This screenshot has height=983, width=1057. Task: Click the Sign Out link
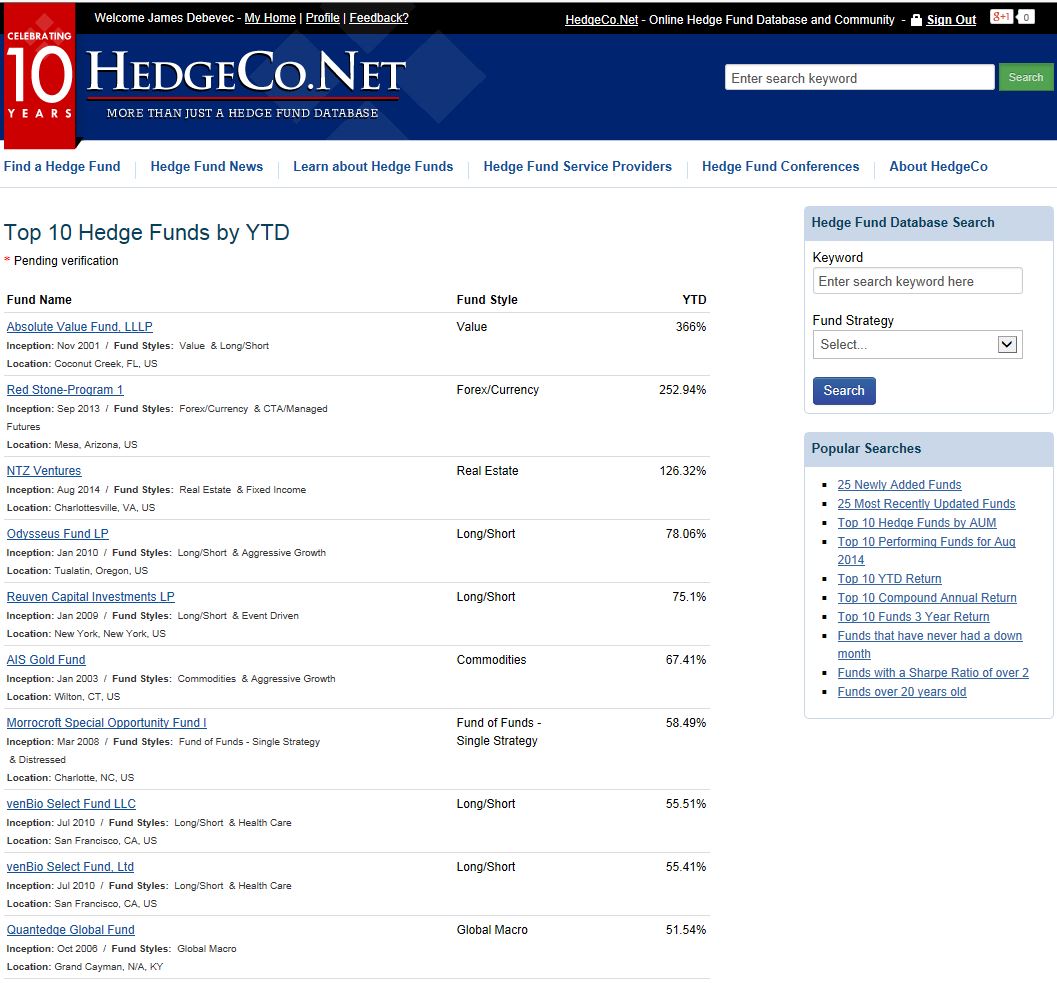coord(951,20)
